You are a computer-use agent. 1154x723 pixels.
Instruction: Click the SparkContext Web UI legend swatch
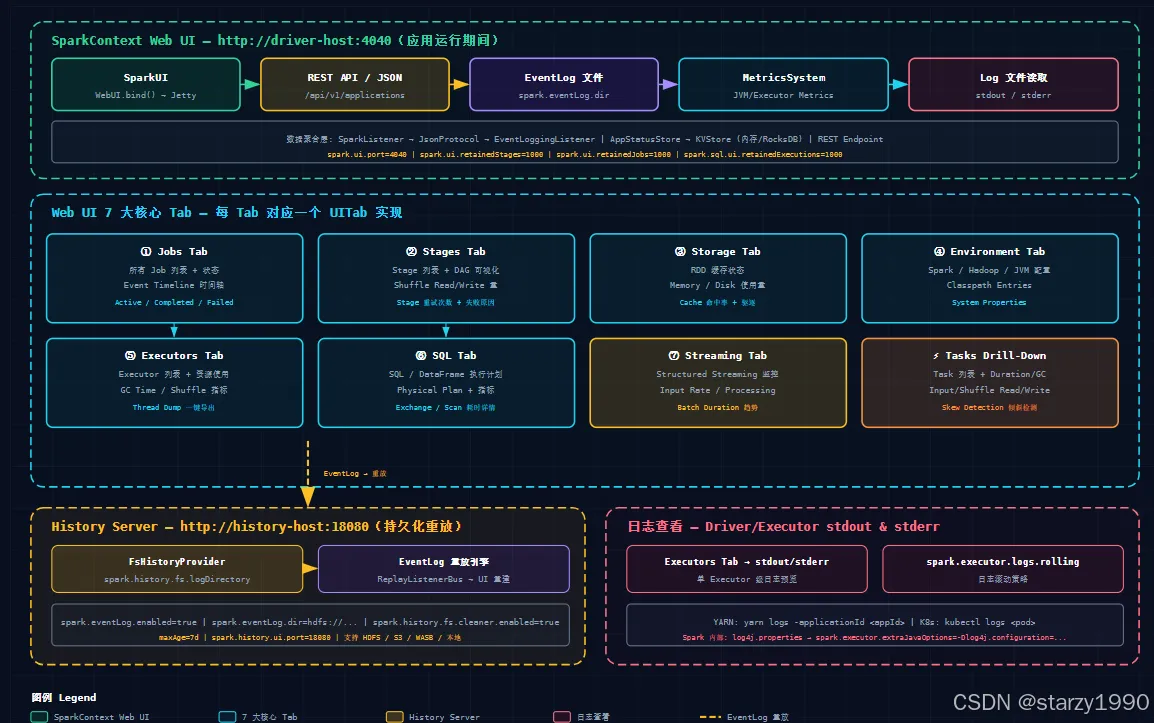coord(39,717)
